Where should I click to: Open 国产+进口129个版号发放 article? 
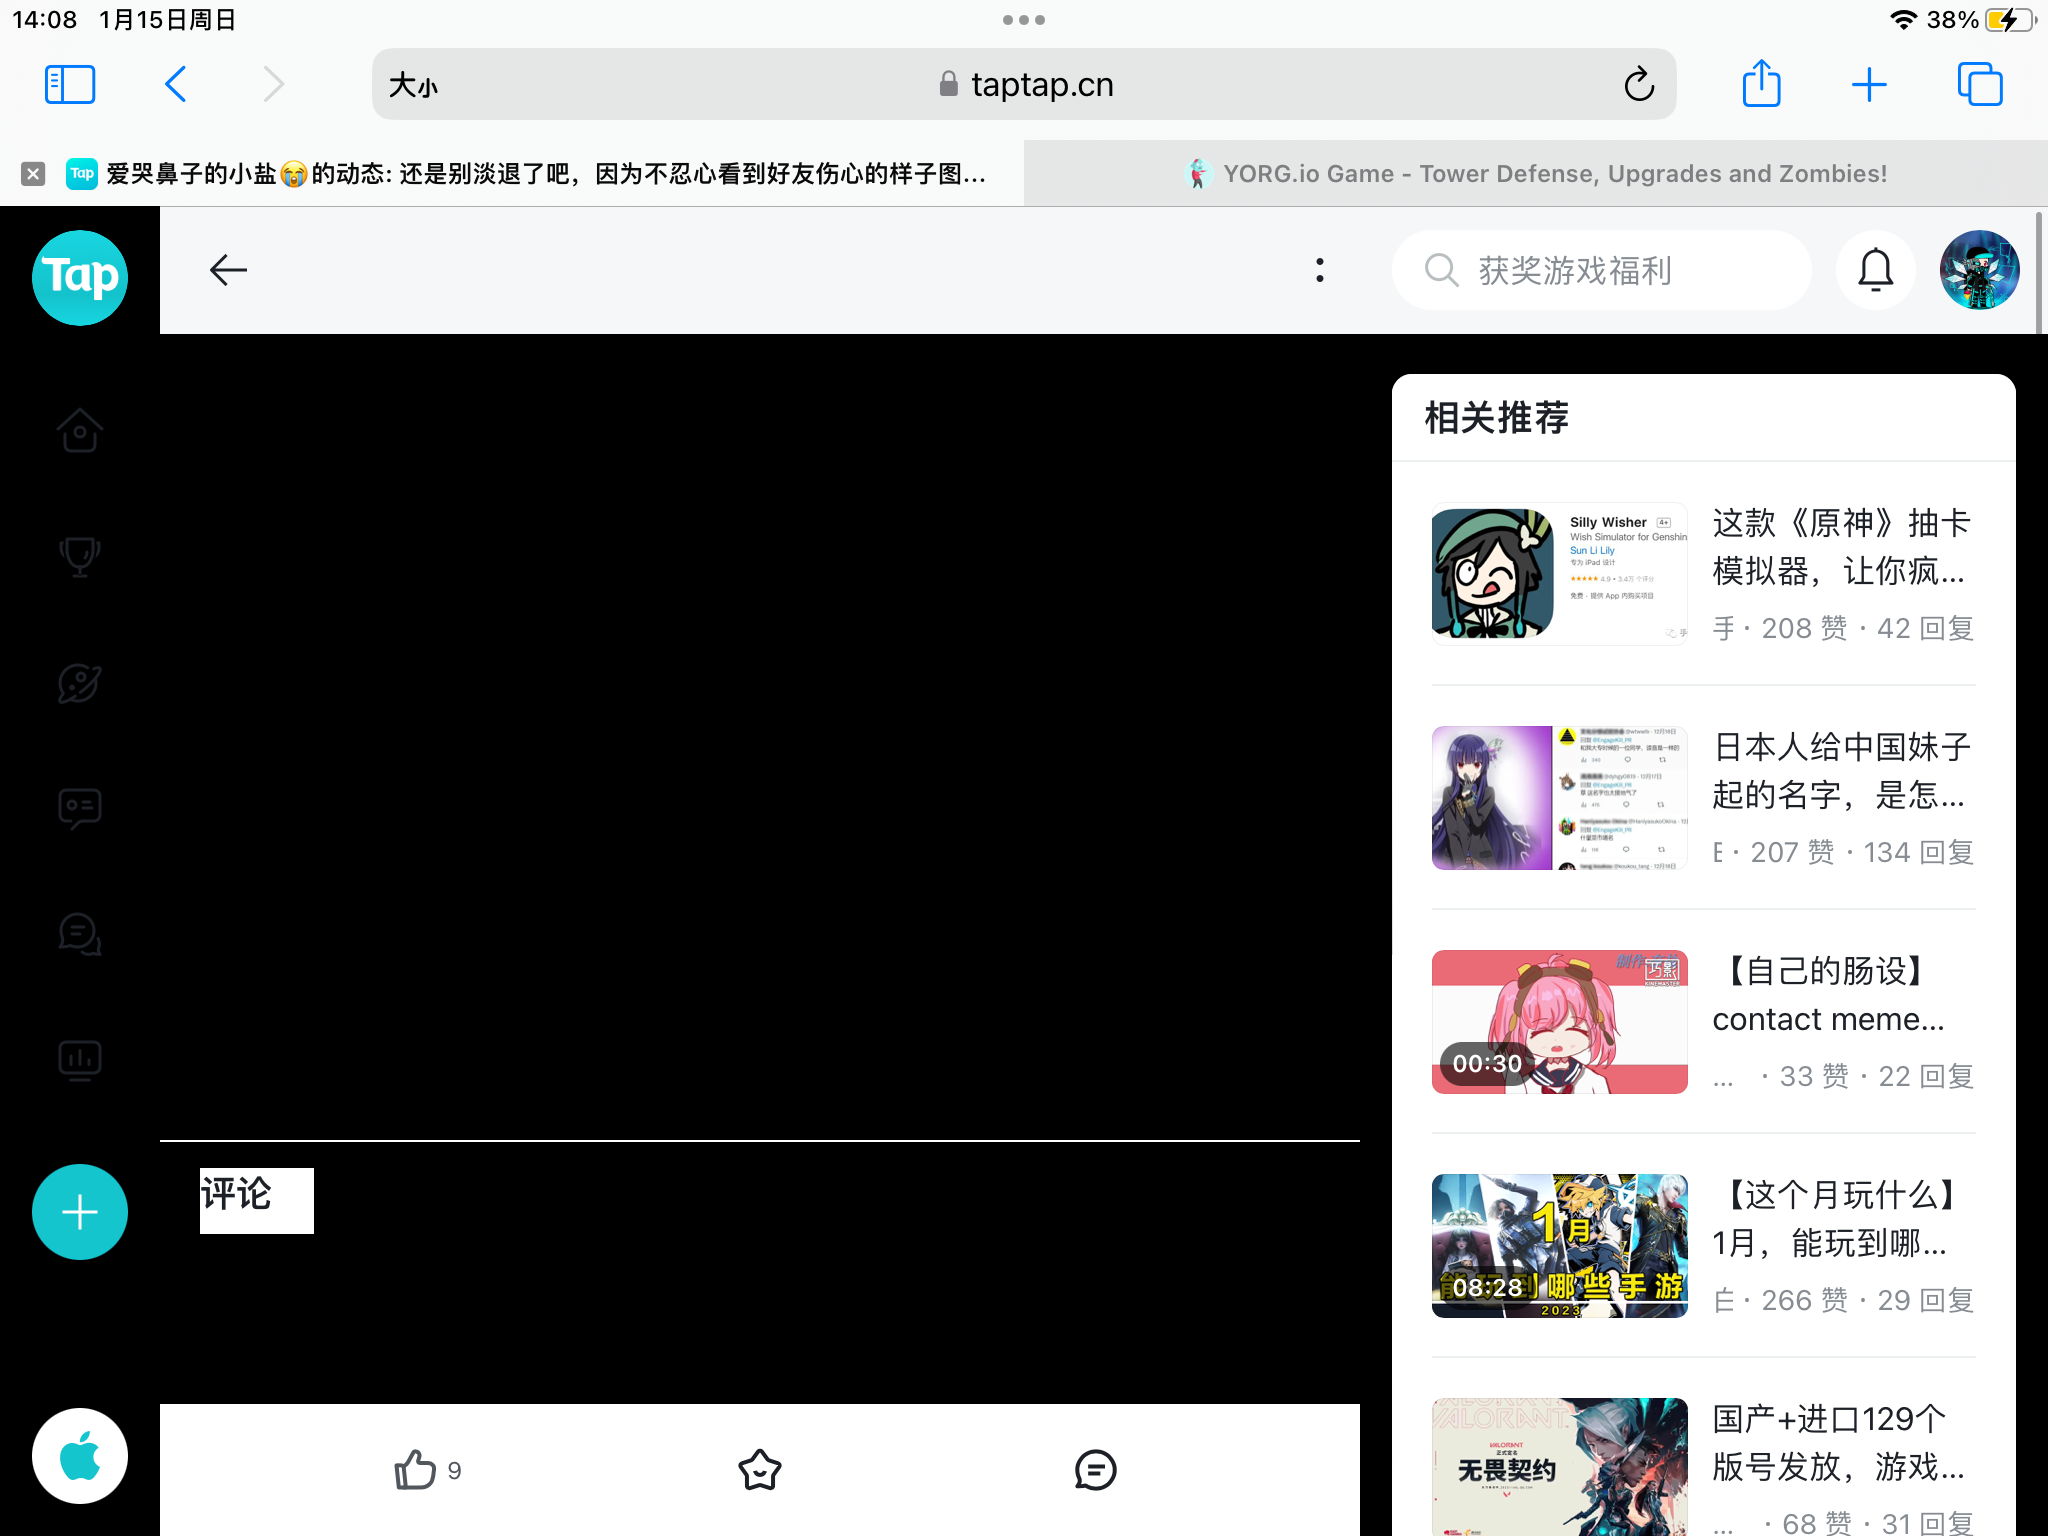[x=1840, y=1443]
